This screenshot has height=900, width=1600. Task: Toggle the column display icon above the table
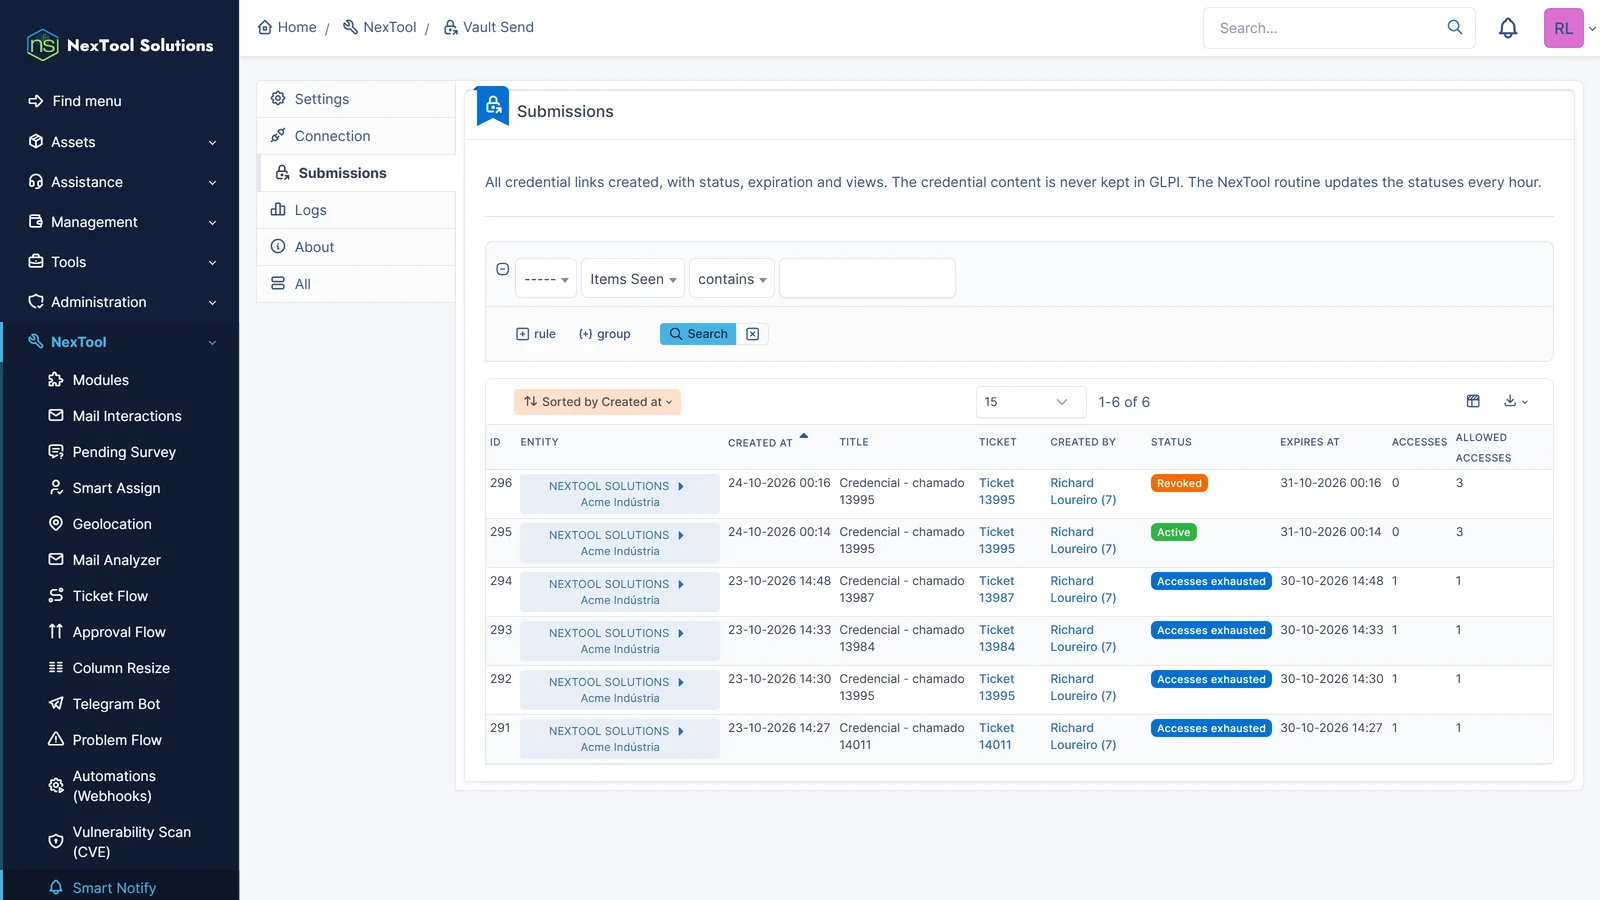[1473, 401]
